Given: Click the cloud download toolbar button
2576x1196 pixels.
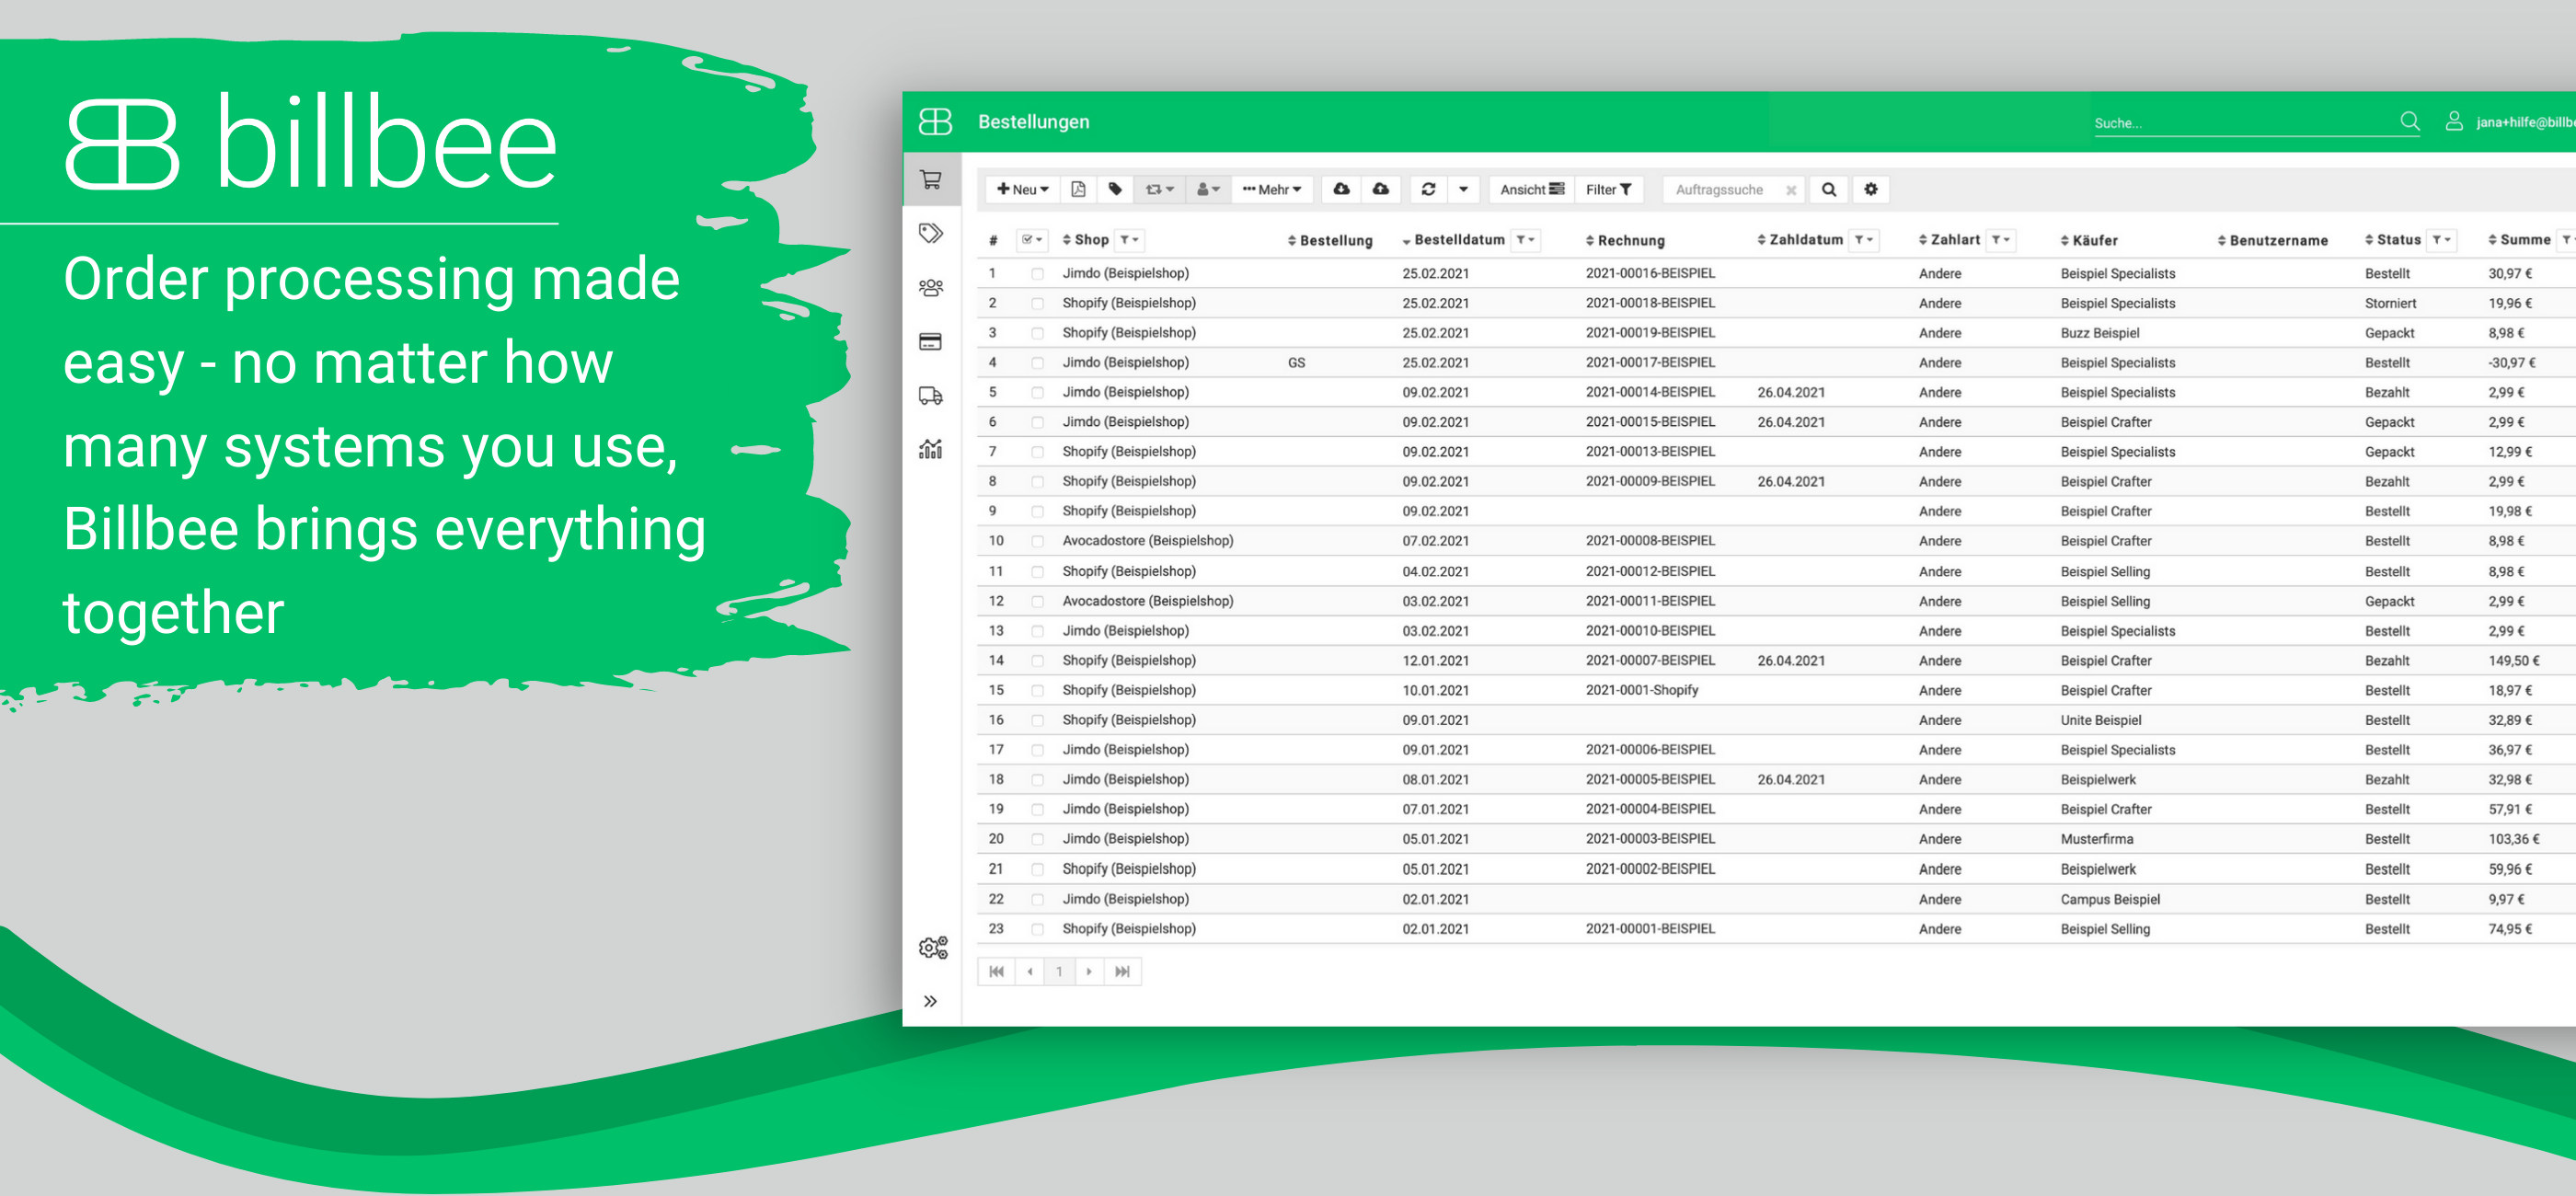Looking at the screenshot, I should click(1341, 189).
